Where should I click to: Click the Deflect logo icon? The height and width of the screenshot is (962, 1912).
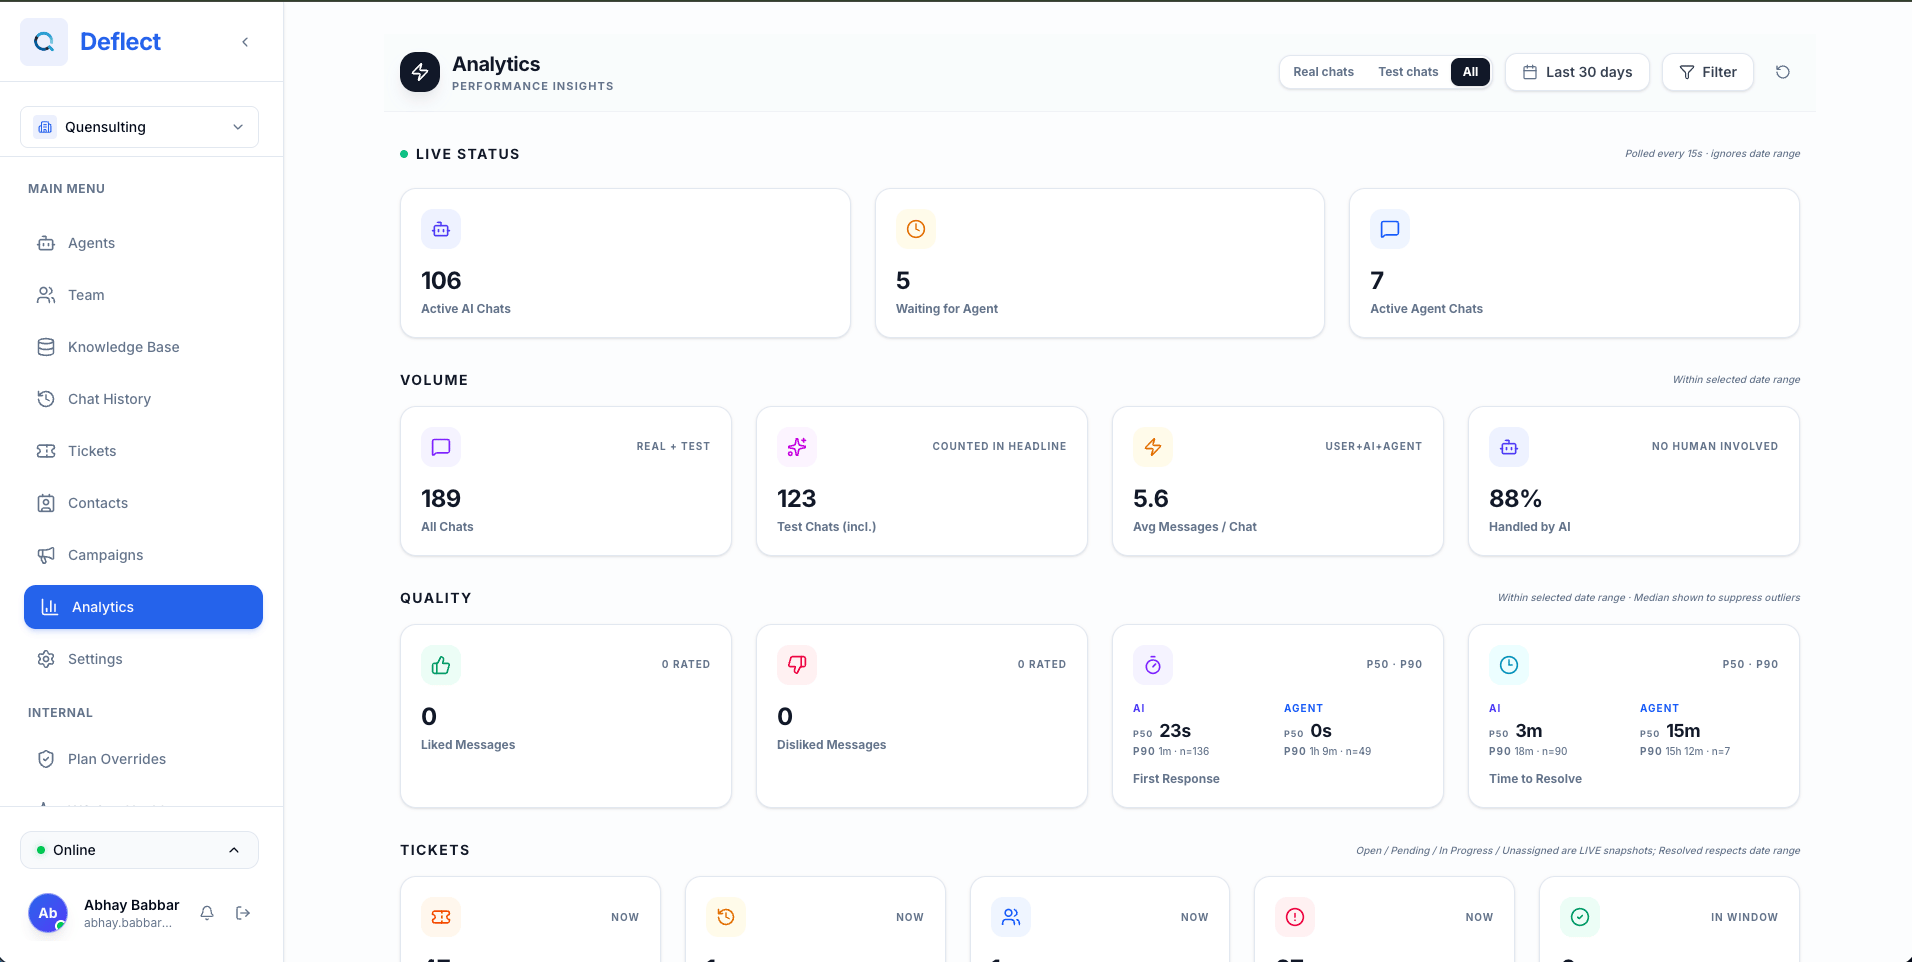tap(44, 42)
